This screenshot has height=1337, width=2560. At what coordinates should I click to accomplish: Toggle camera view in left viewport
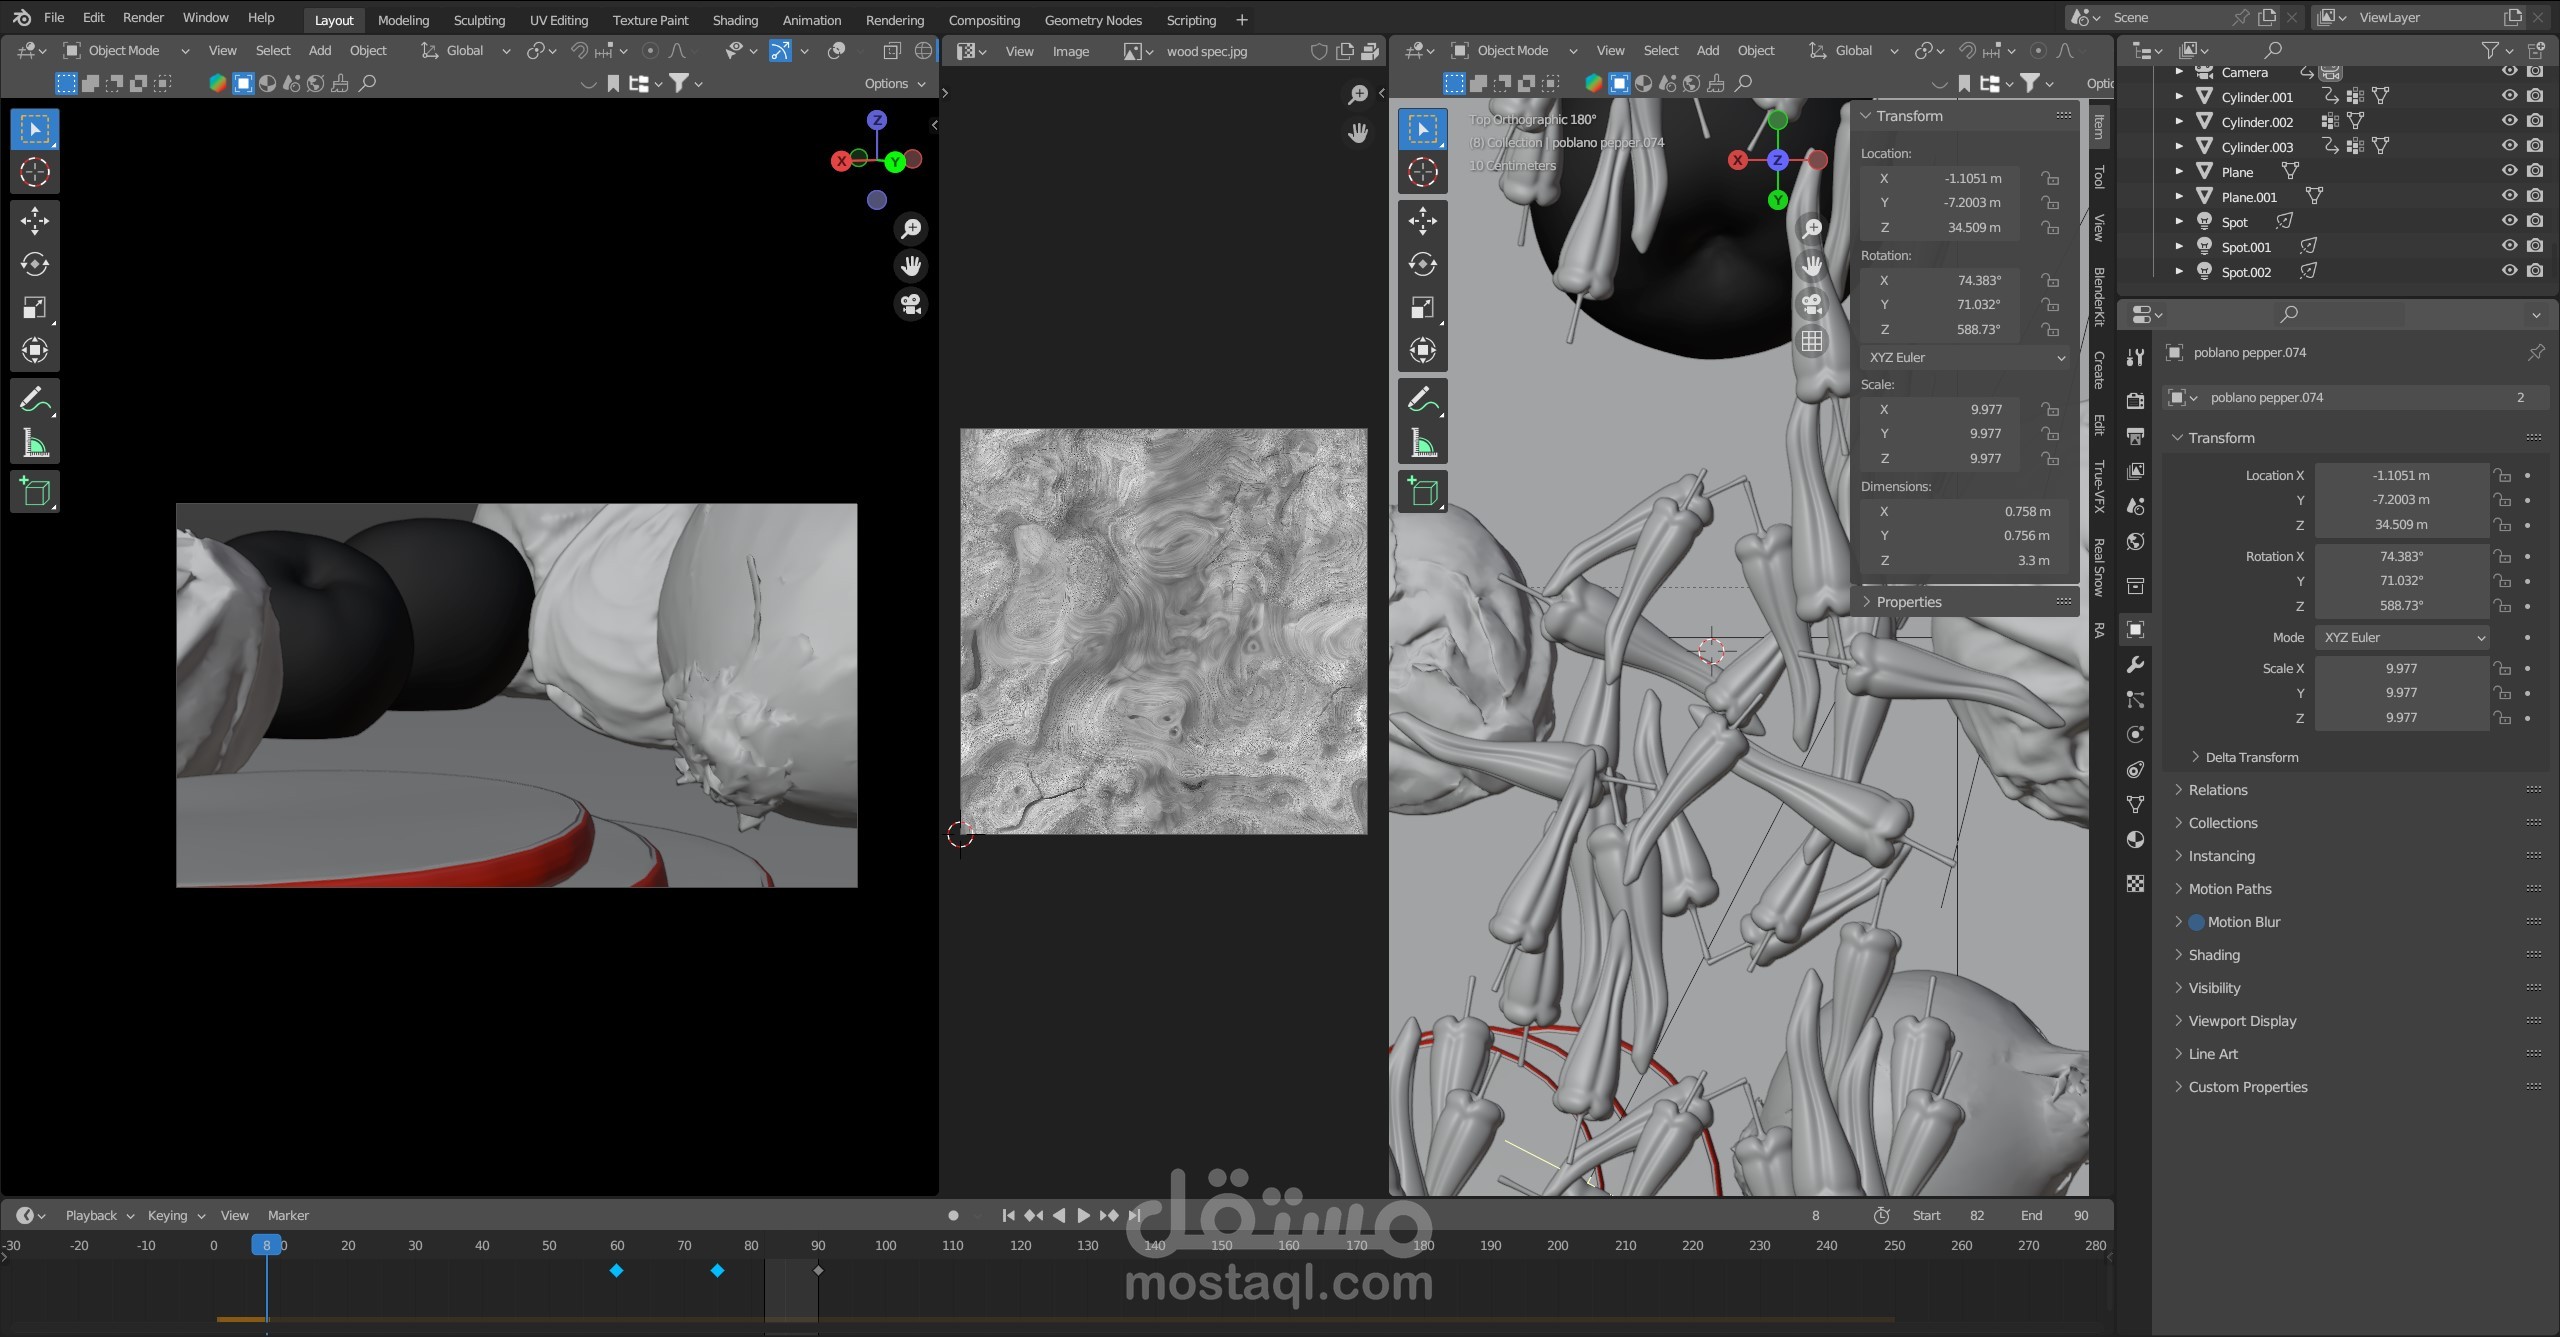point(911,304)
